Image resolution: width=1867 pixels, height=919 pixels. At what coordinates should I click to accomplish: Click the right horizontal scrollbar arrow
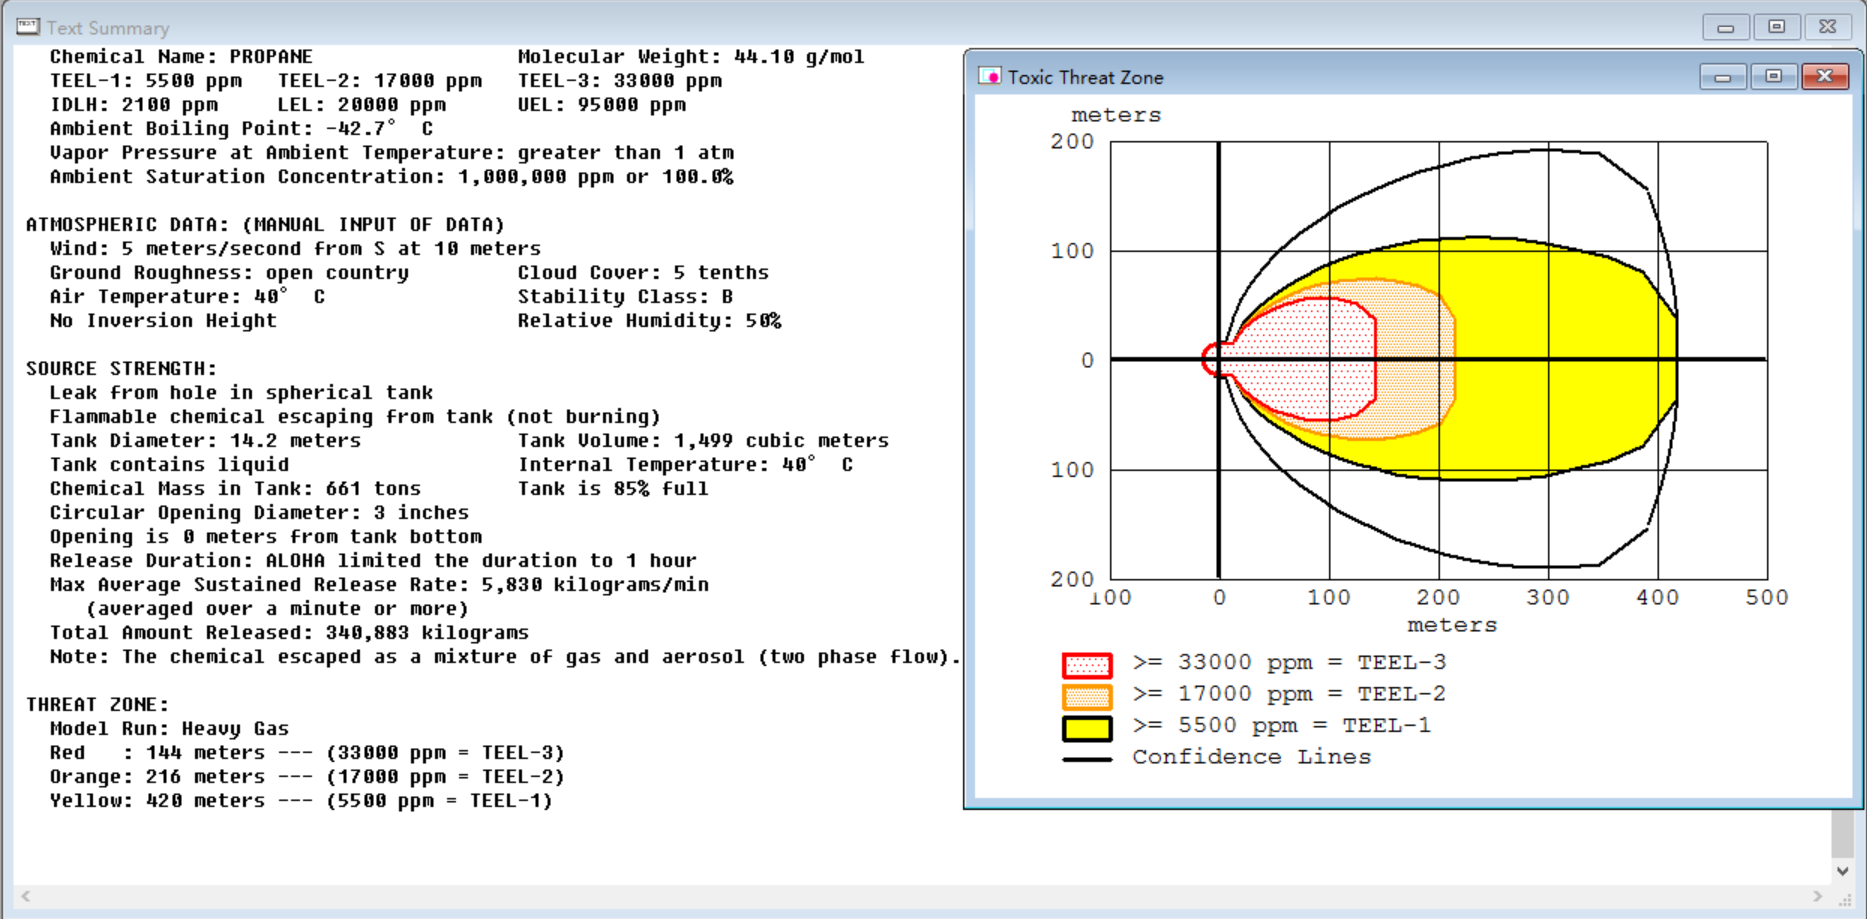(1817, 896)
